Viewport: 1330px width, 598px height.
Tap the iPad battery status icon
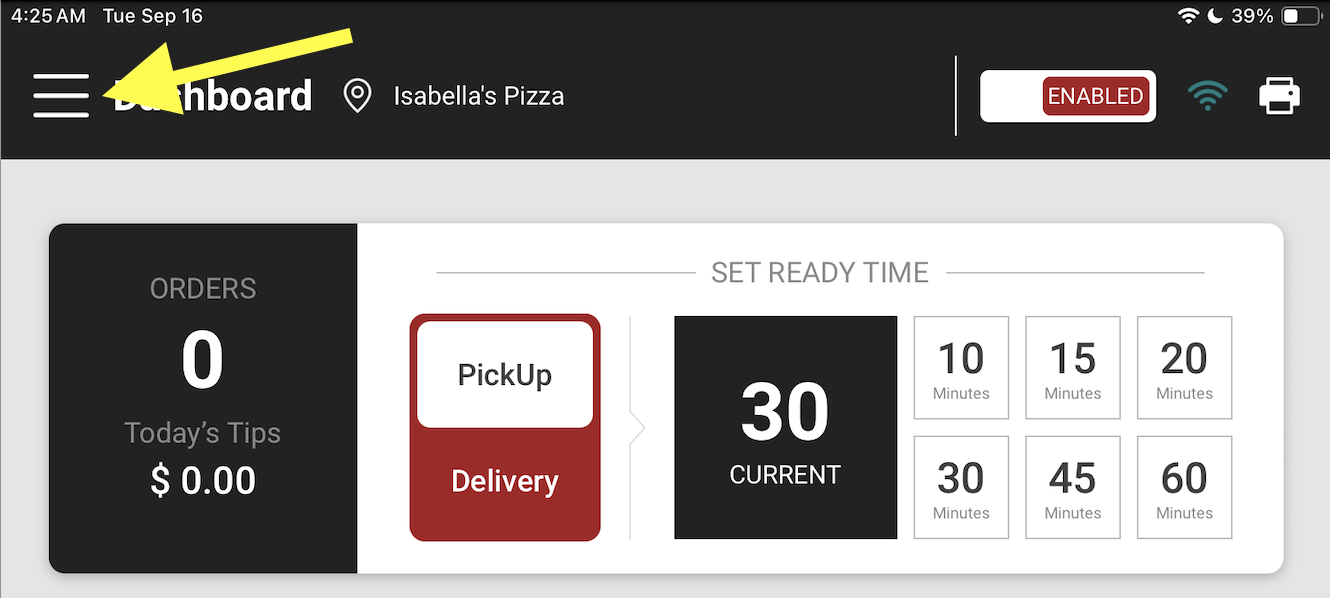(x=1302, y=16)
